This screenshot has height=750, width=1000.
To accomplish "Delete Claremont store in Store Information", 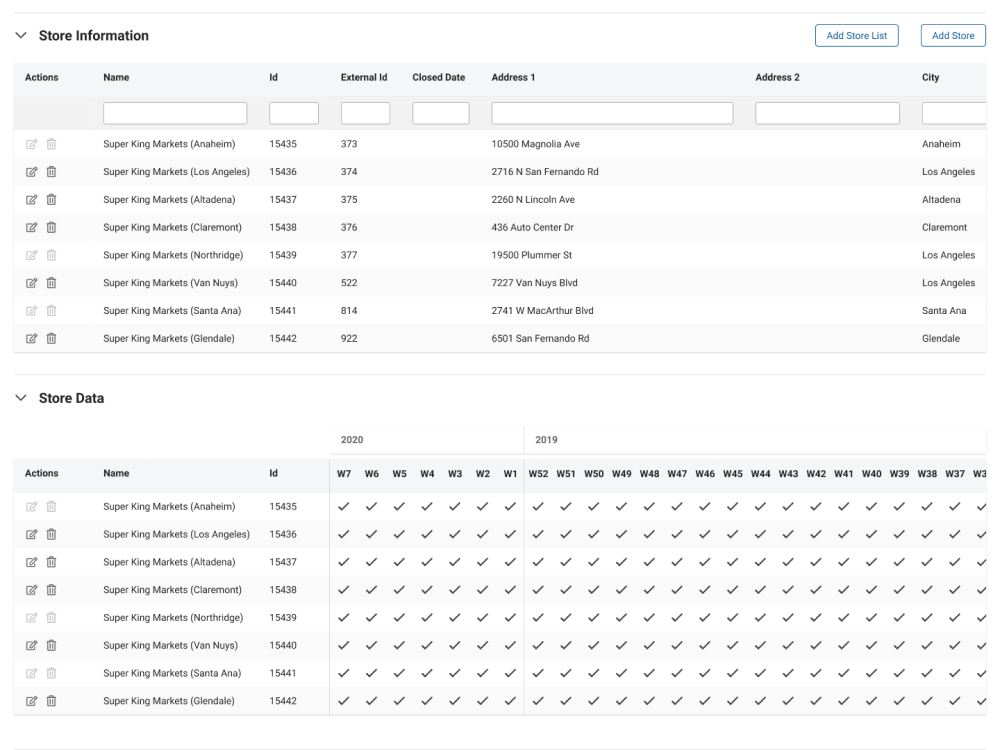I will pos(52,227).
